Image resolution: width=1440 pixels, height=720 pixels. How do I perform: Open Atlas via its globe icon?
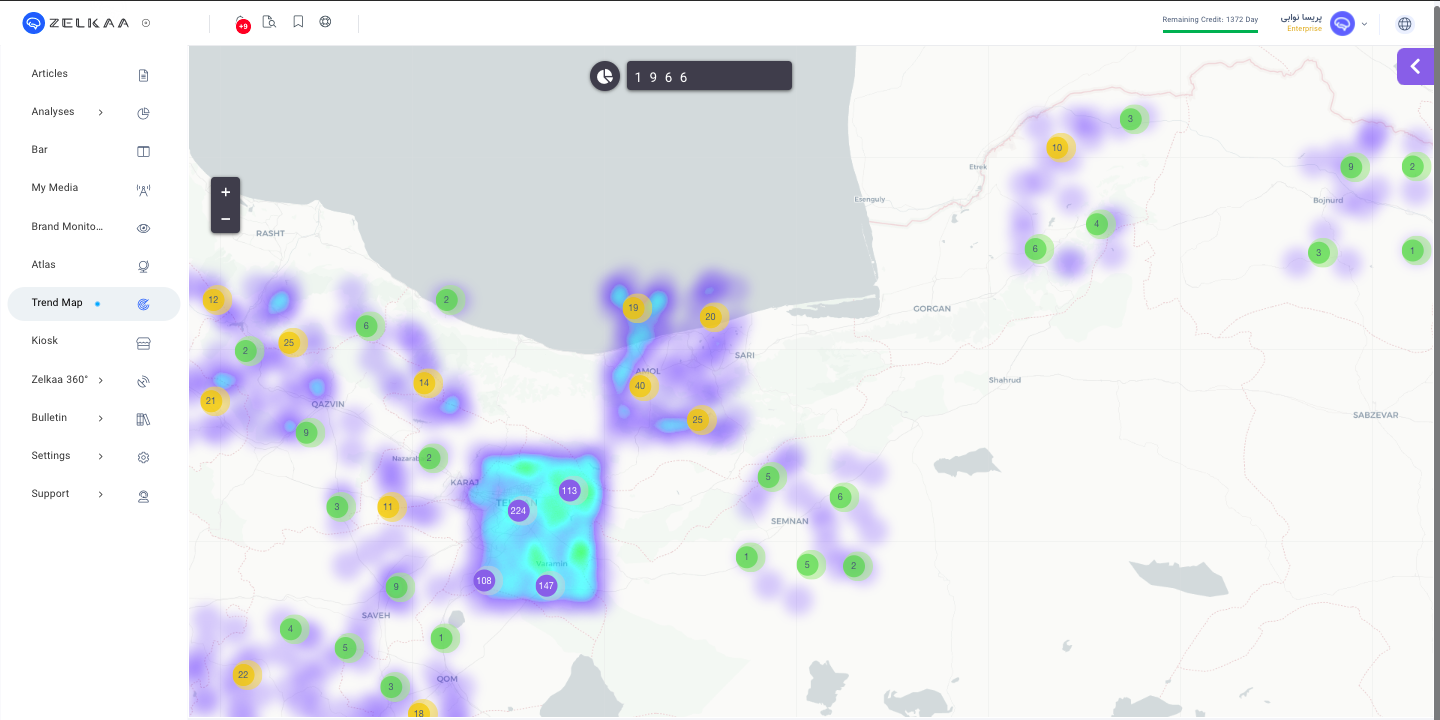point(143,266)
